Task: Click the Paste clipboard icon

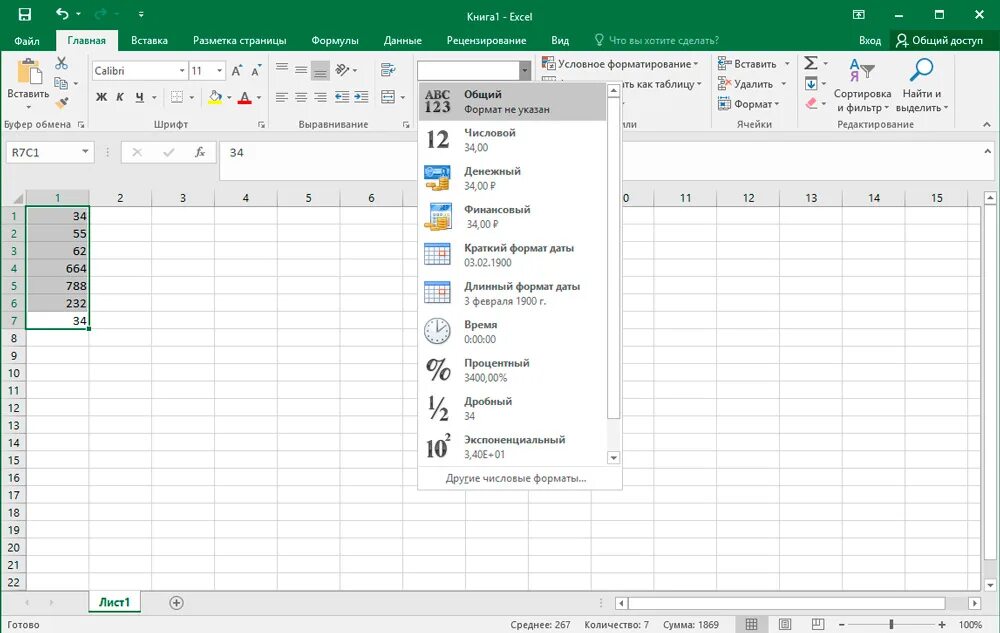Action: click(x=28, y=71)
